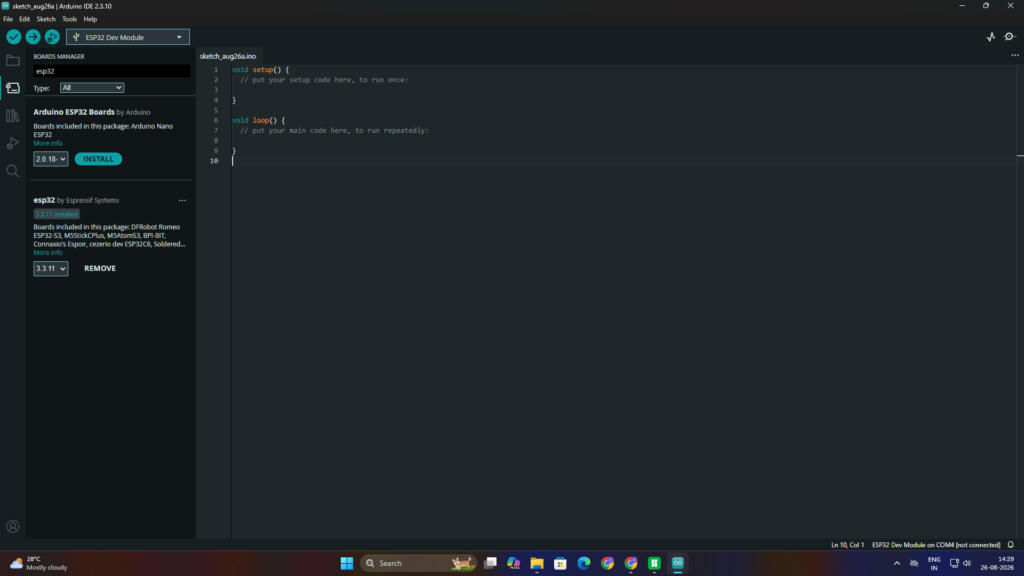Open ENG IN language indicator
The height and width of the screenshot is (576, 1024).
pyautogui.click(x=934, y=563)
